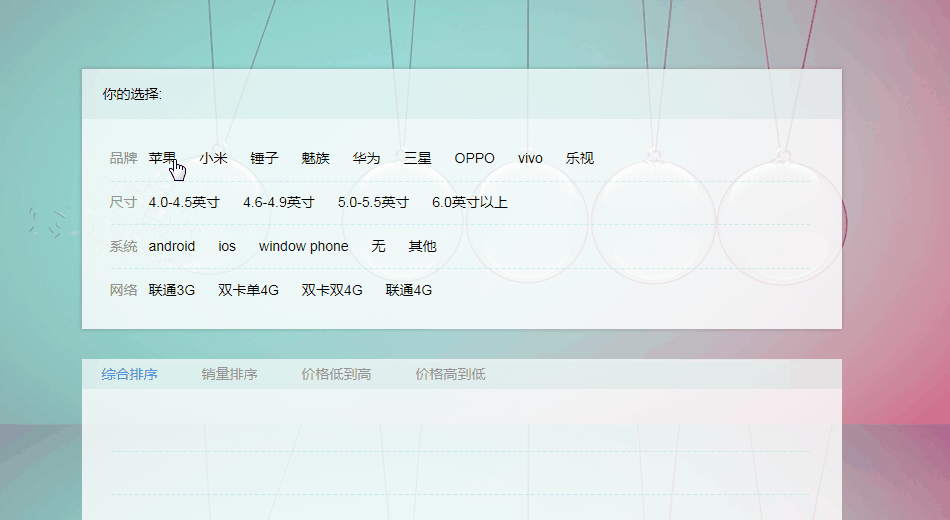Choose 三星 brand filter
The height and width of the screenshot is (520, 950).
coord(417,158)
